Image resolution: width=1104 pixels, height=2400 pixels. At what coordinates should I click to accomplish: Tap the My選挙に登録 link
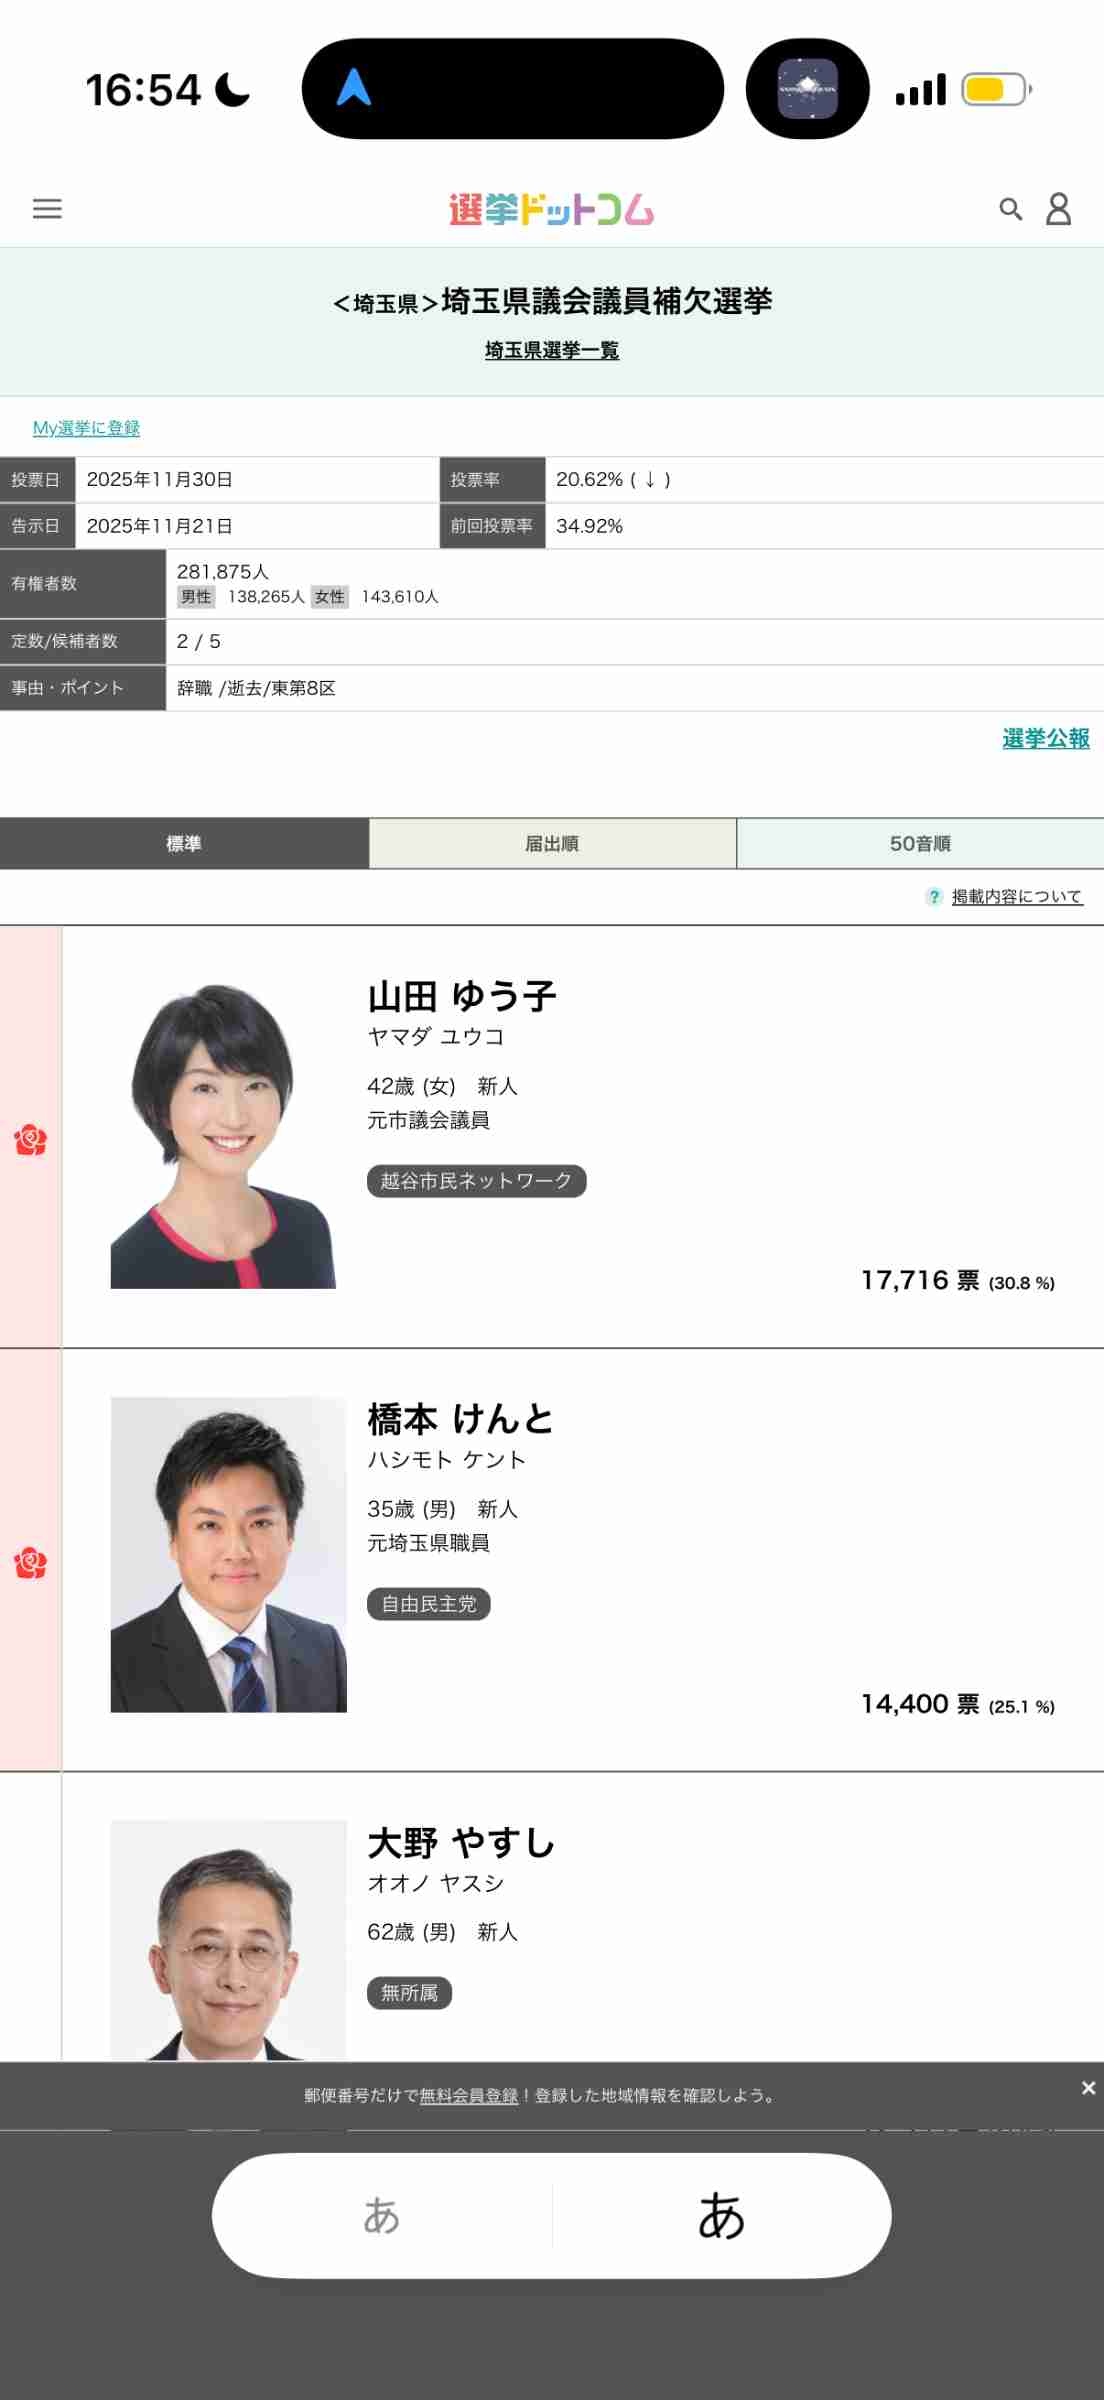coord(86,428)
